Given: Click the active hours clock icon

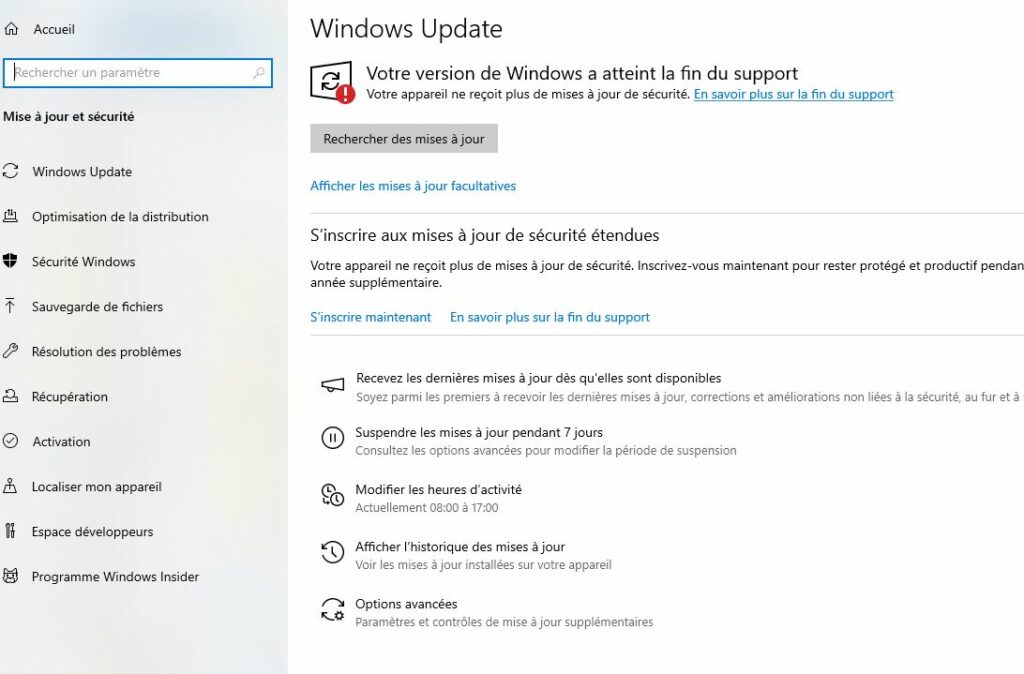Looking at the screenshot, I should (332, 495).
